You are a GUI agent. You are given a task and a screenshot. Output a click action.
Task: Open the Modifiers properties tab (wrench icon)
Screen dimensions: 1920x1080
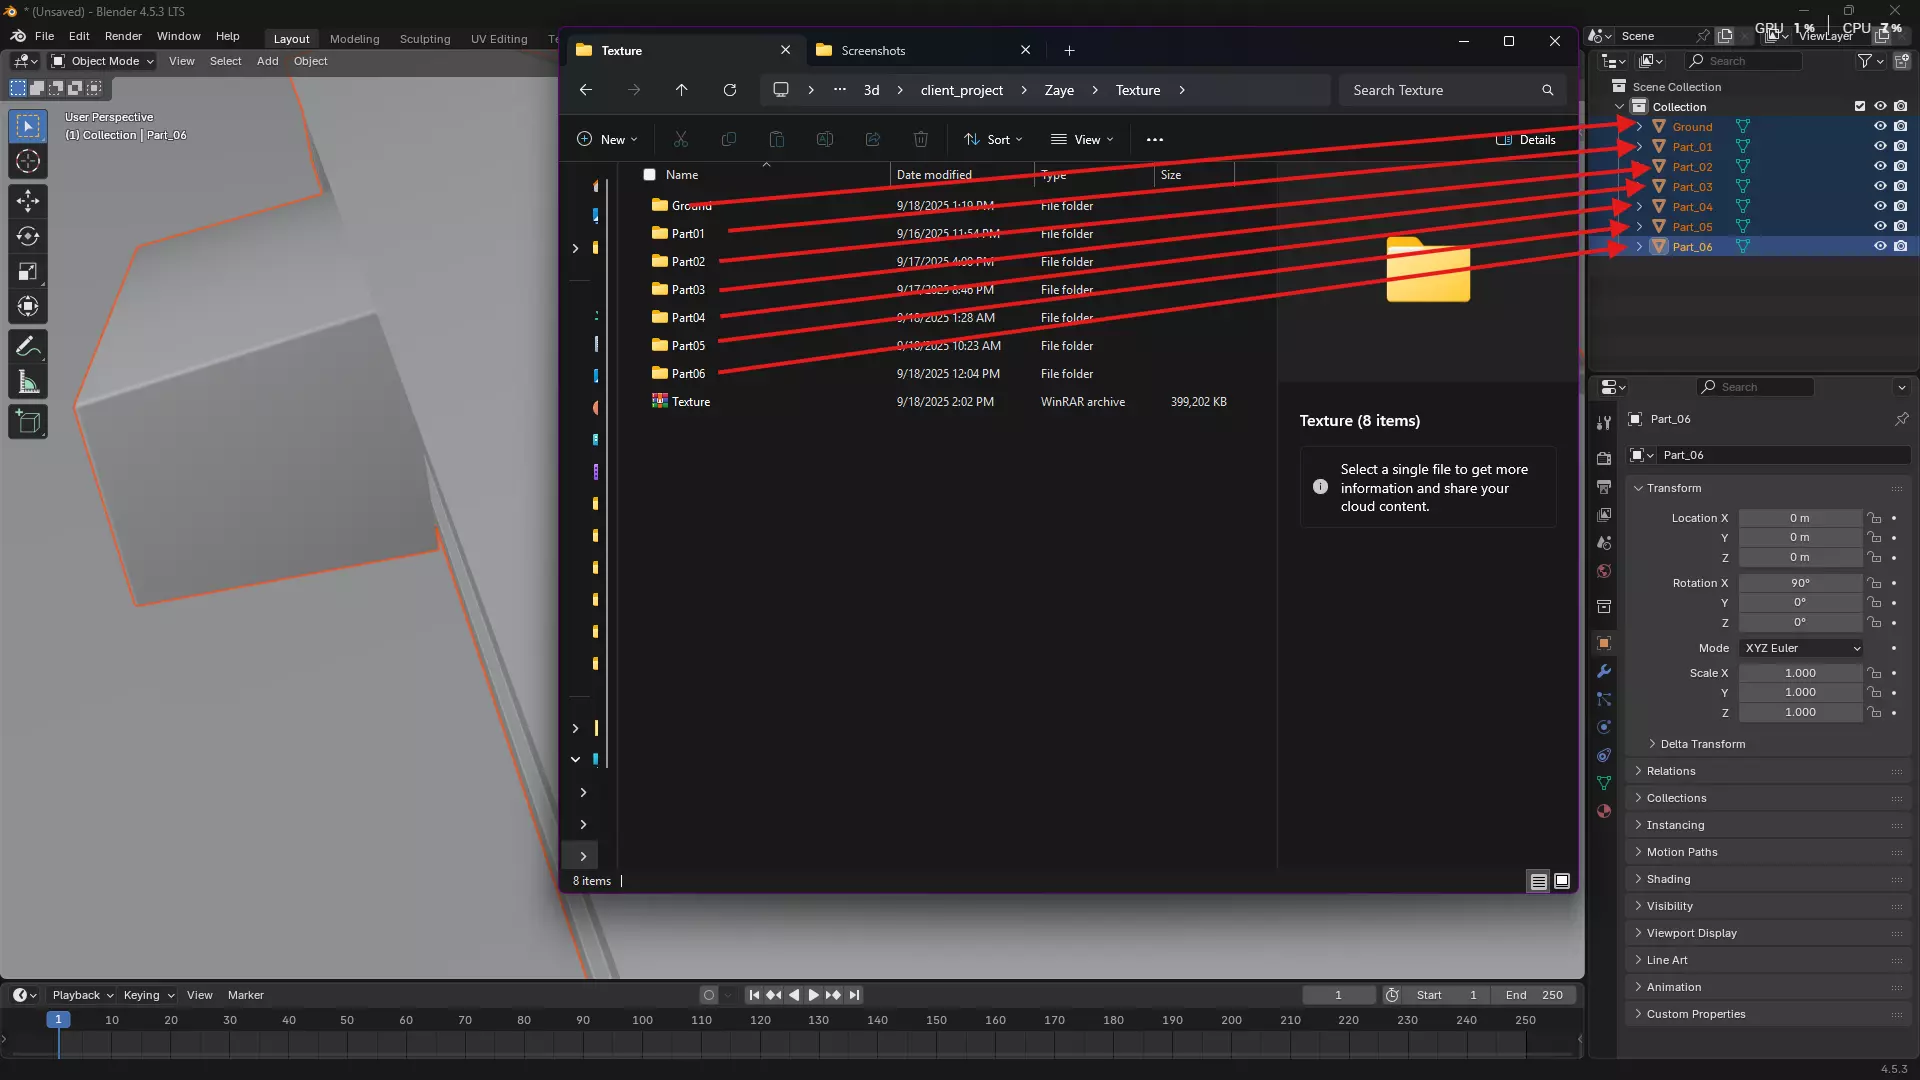pos(1604,671)
